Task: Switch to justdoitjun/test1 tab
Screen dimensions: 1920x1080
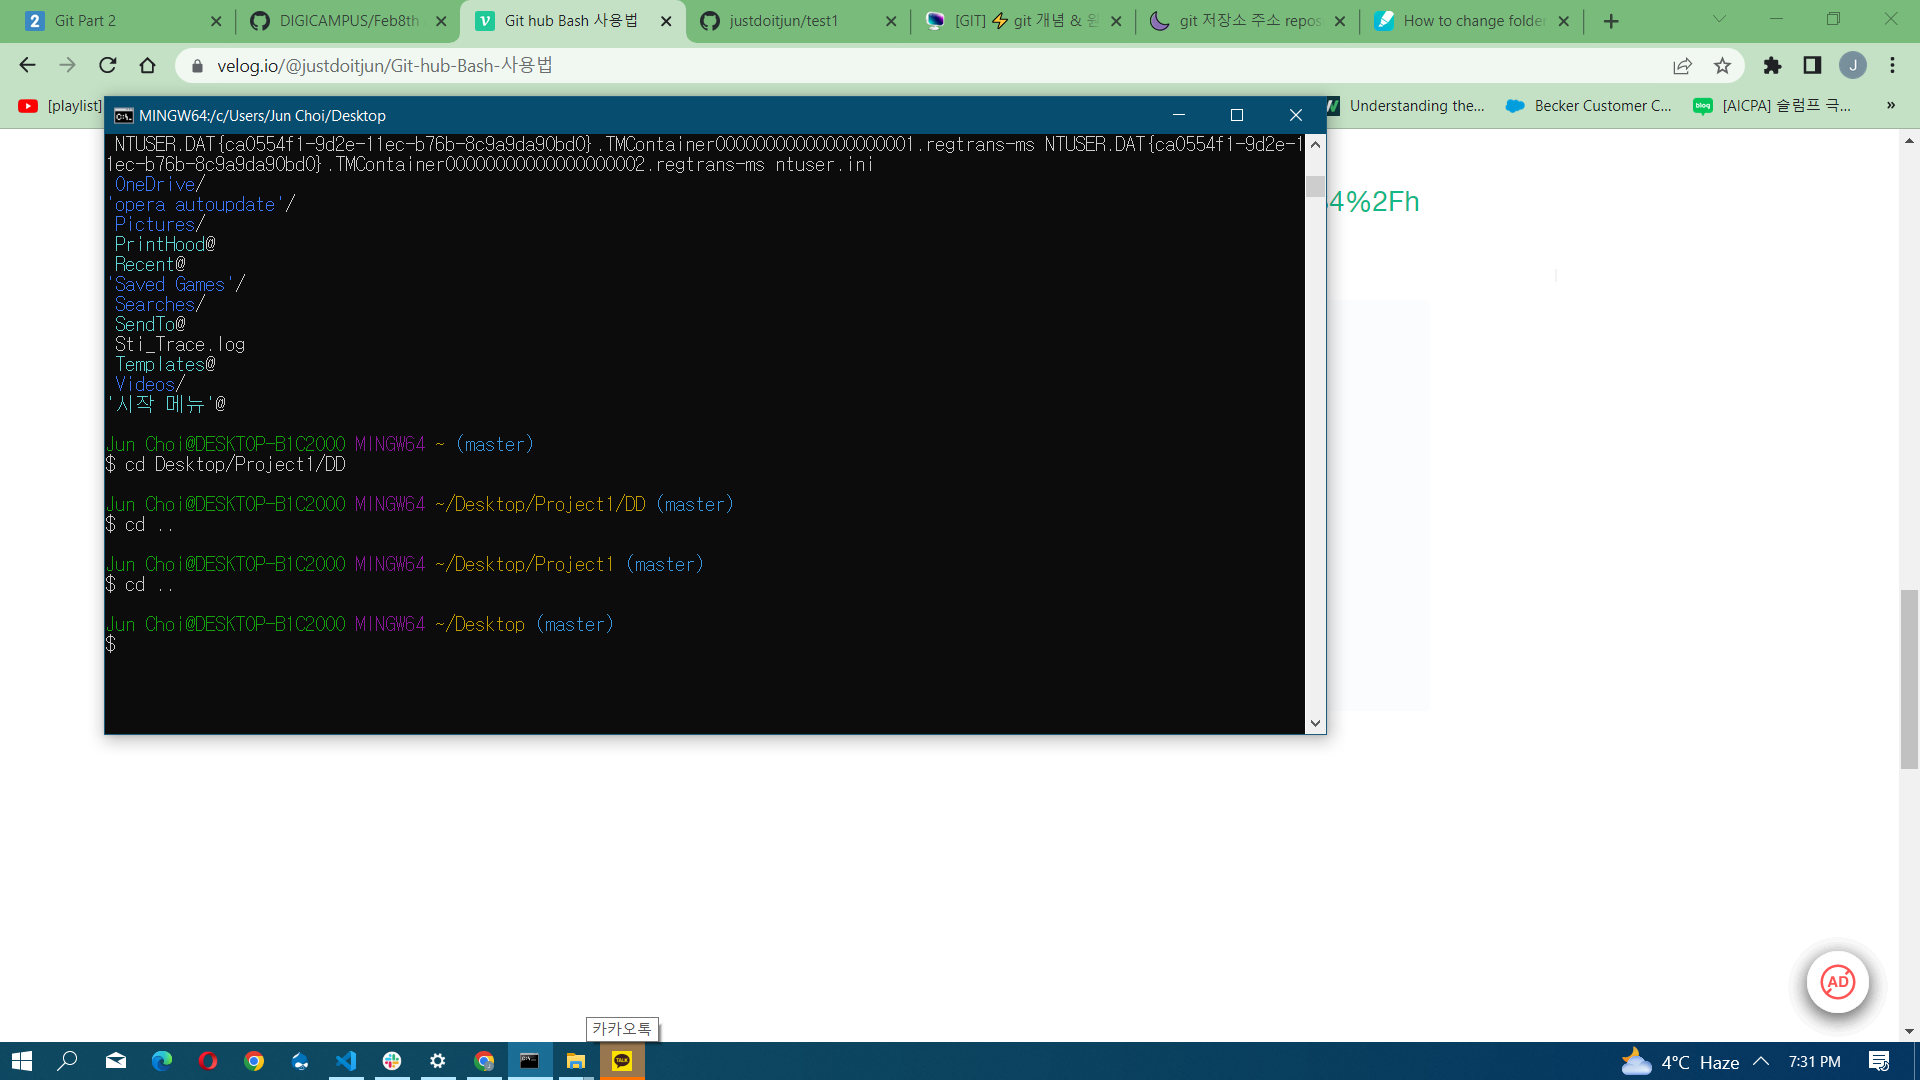Action: [x=785, y=21]
